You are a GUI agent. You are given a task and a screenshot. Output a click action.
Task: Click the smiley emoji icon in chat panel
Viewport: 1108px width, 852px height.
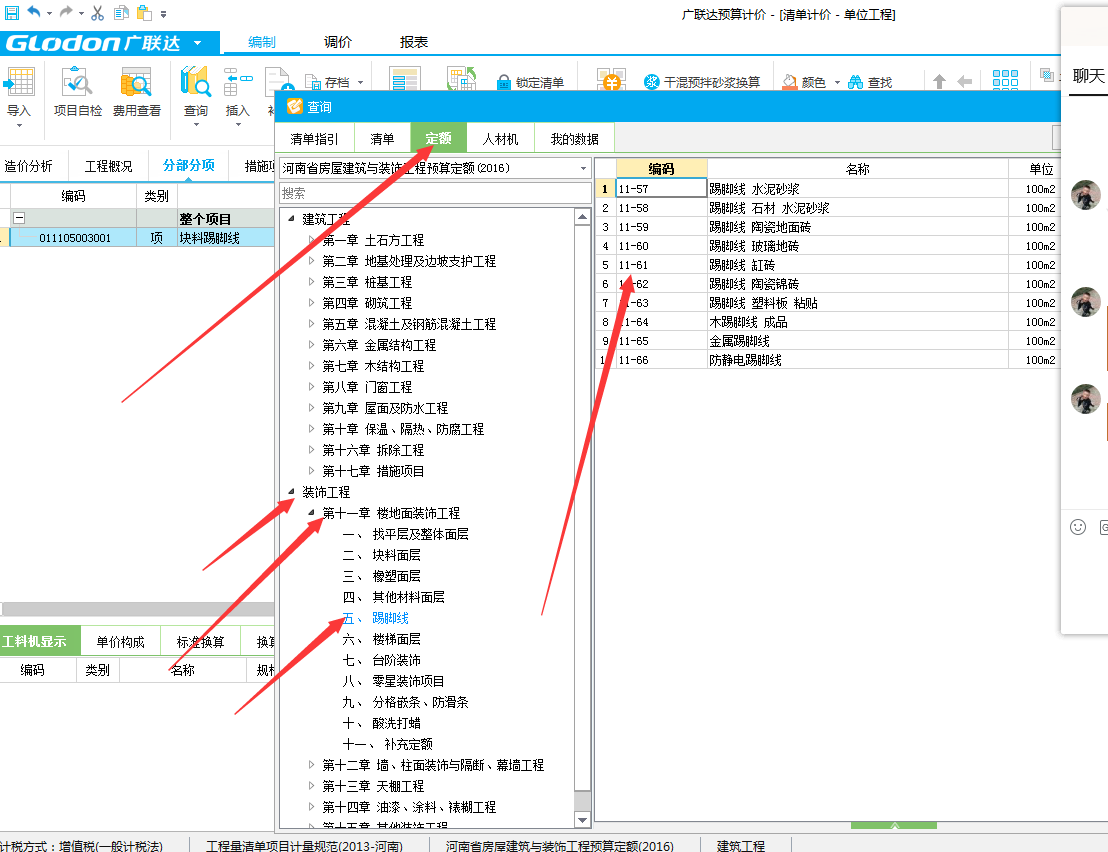tap(1078, 527)
